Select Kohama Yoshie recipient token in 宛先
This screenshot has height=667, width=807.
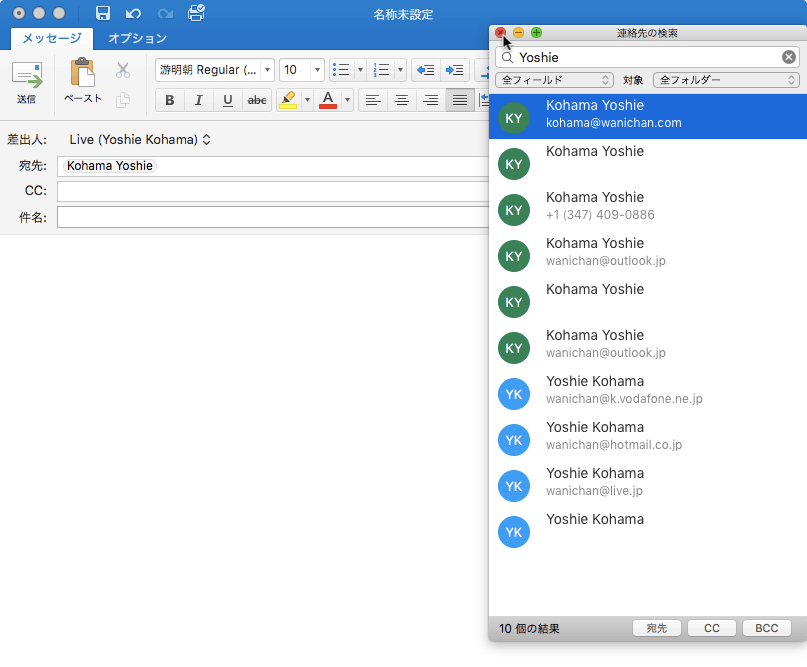(x=110, y=166)
